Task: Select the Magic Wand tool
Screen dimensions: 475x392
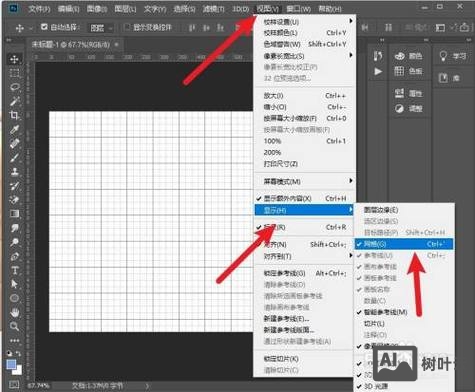Action: 14,101
